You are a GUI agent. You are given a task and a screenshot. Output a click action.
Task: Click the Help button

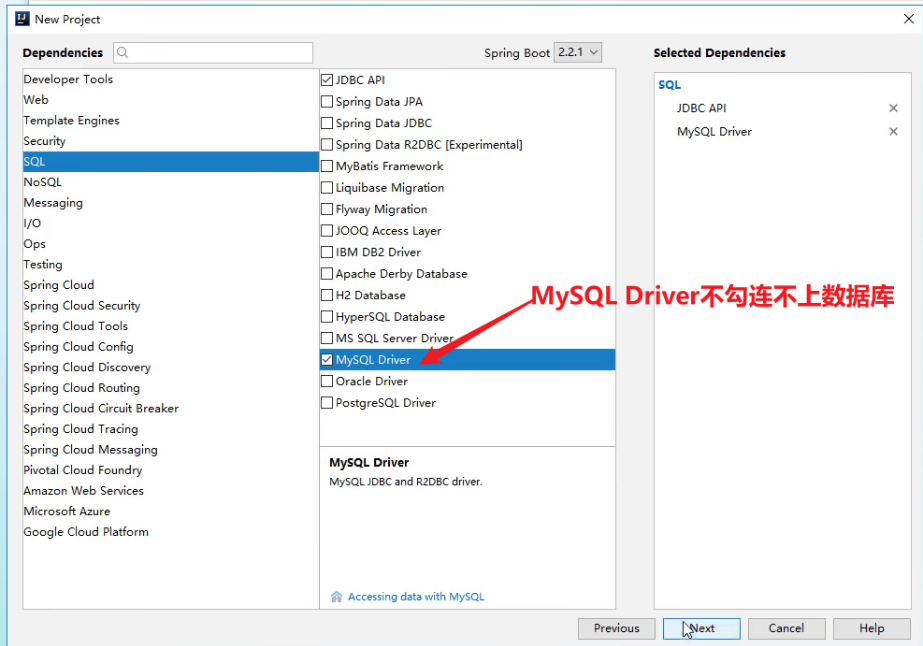pyautogui.click(x=872, y=628)
